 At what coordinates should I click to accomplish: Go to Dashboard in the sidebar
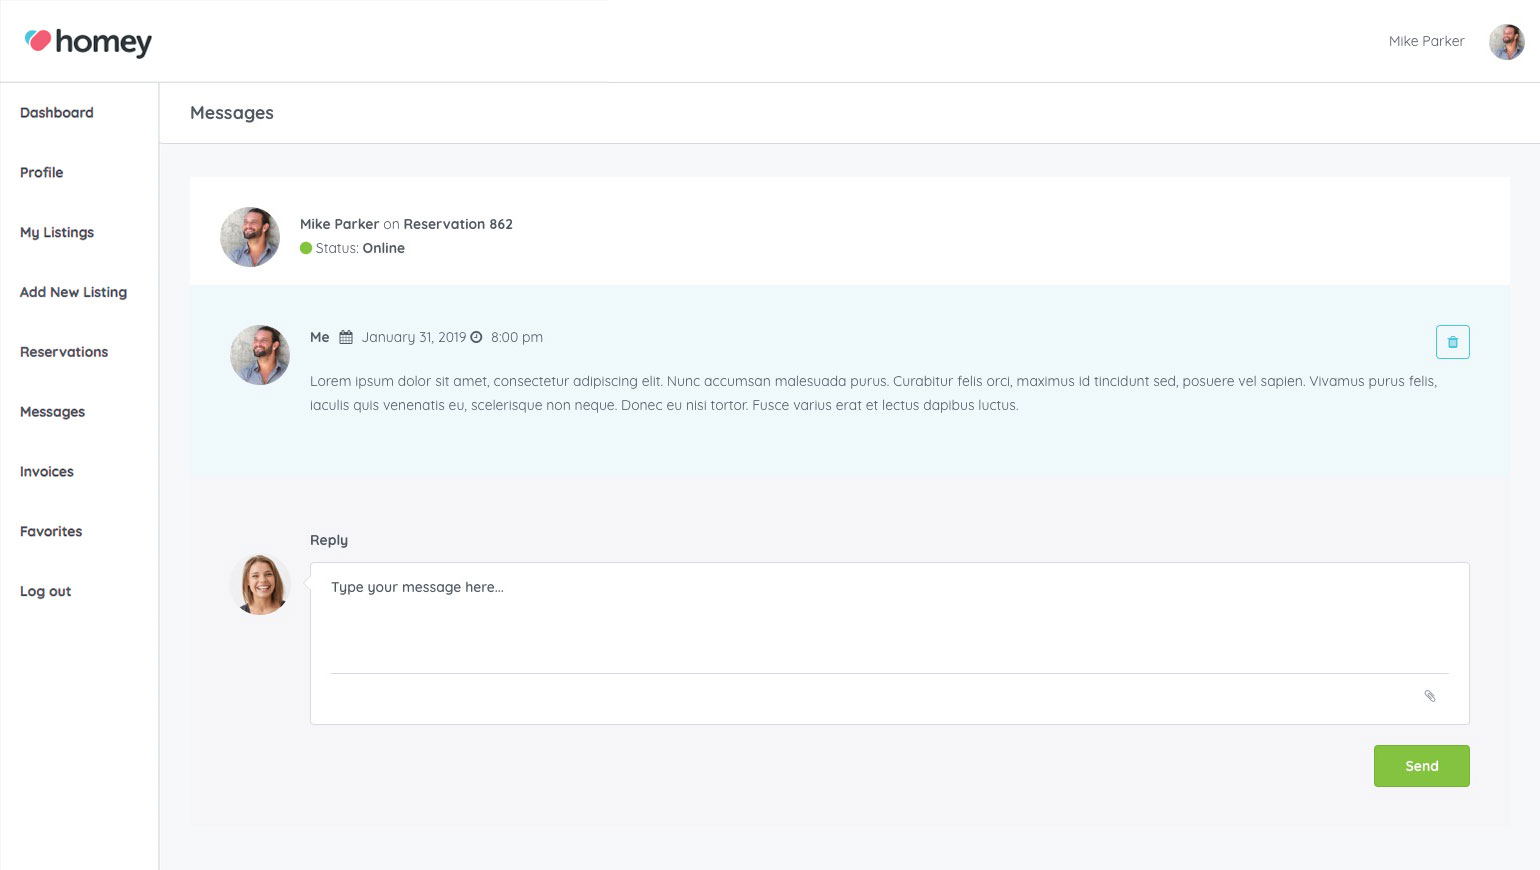click(x=57, y=113)
